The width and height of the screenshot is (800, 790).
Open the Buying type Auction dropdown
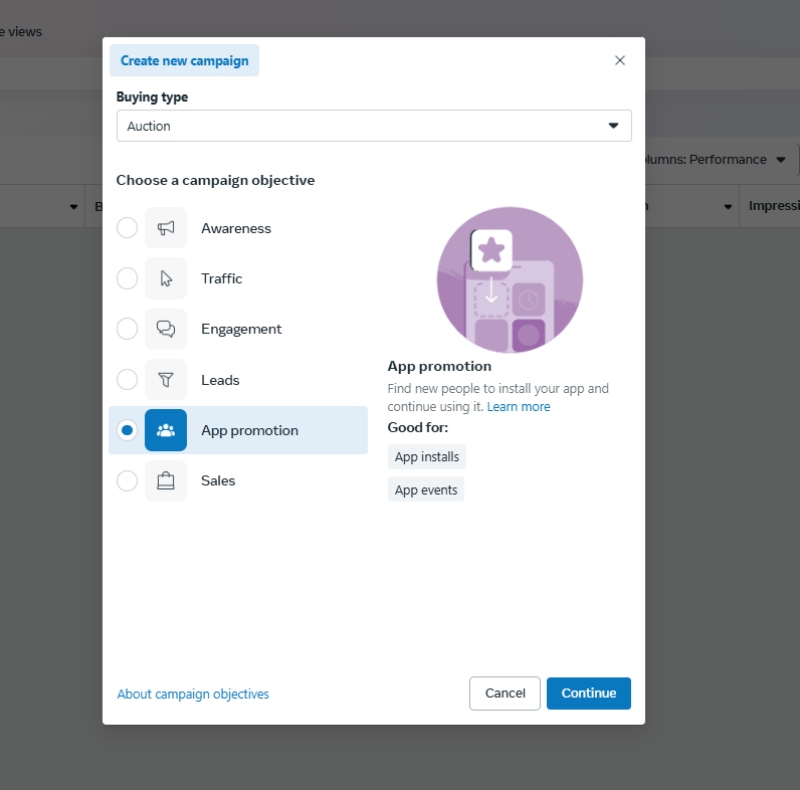[x=373, y=126]
